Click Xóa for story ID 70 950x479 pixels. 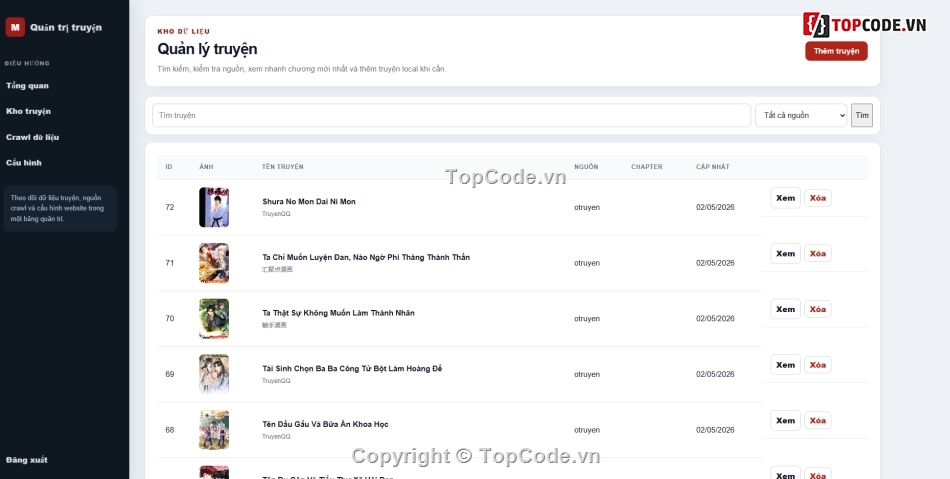pos(817,309)
